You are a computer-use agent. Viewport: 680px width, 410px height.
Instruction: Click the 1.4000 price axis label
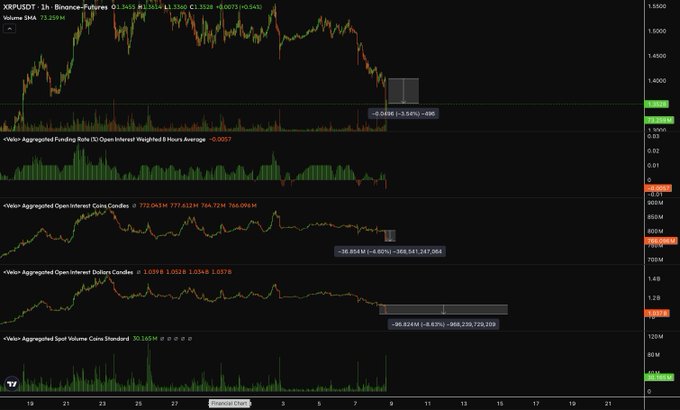click(x=657, y=81)
